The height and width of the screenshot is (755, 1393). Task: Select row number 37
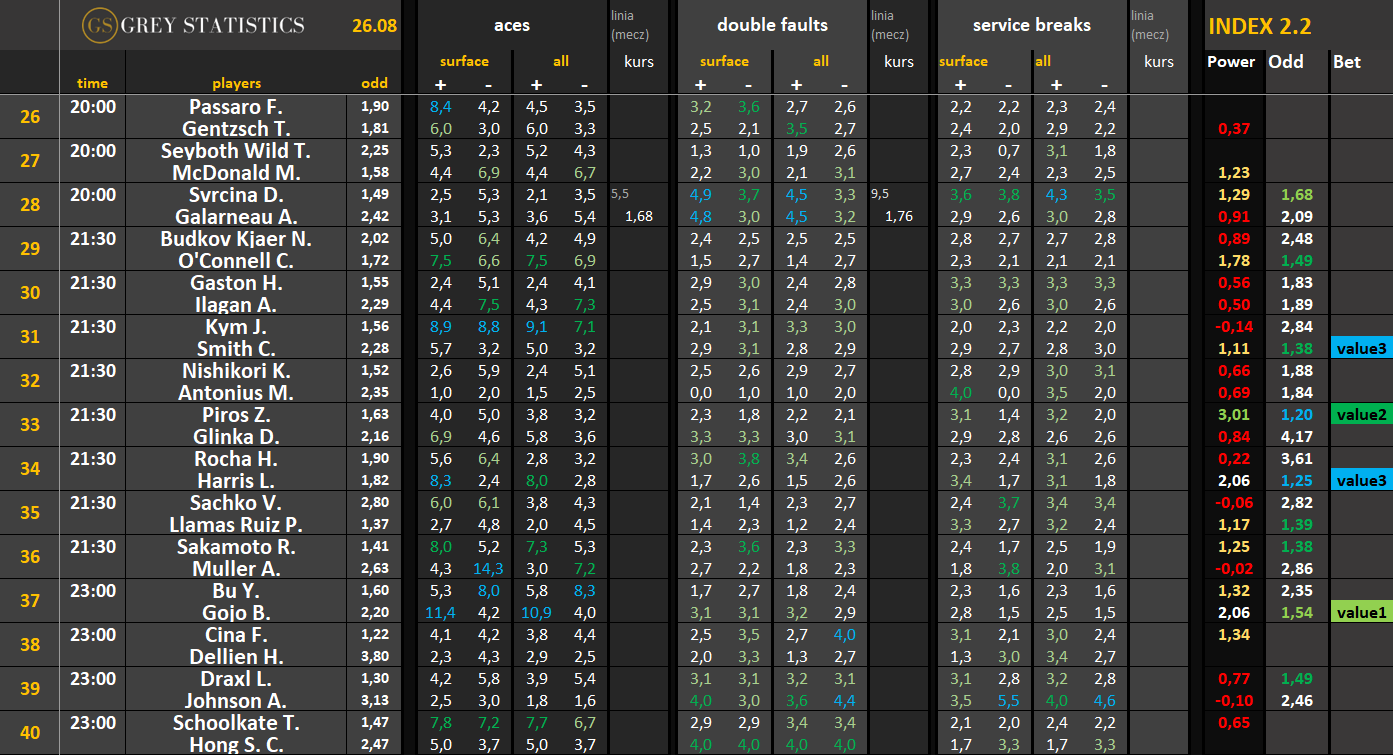(x=30, y=601)
